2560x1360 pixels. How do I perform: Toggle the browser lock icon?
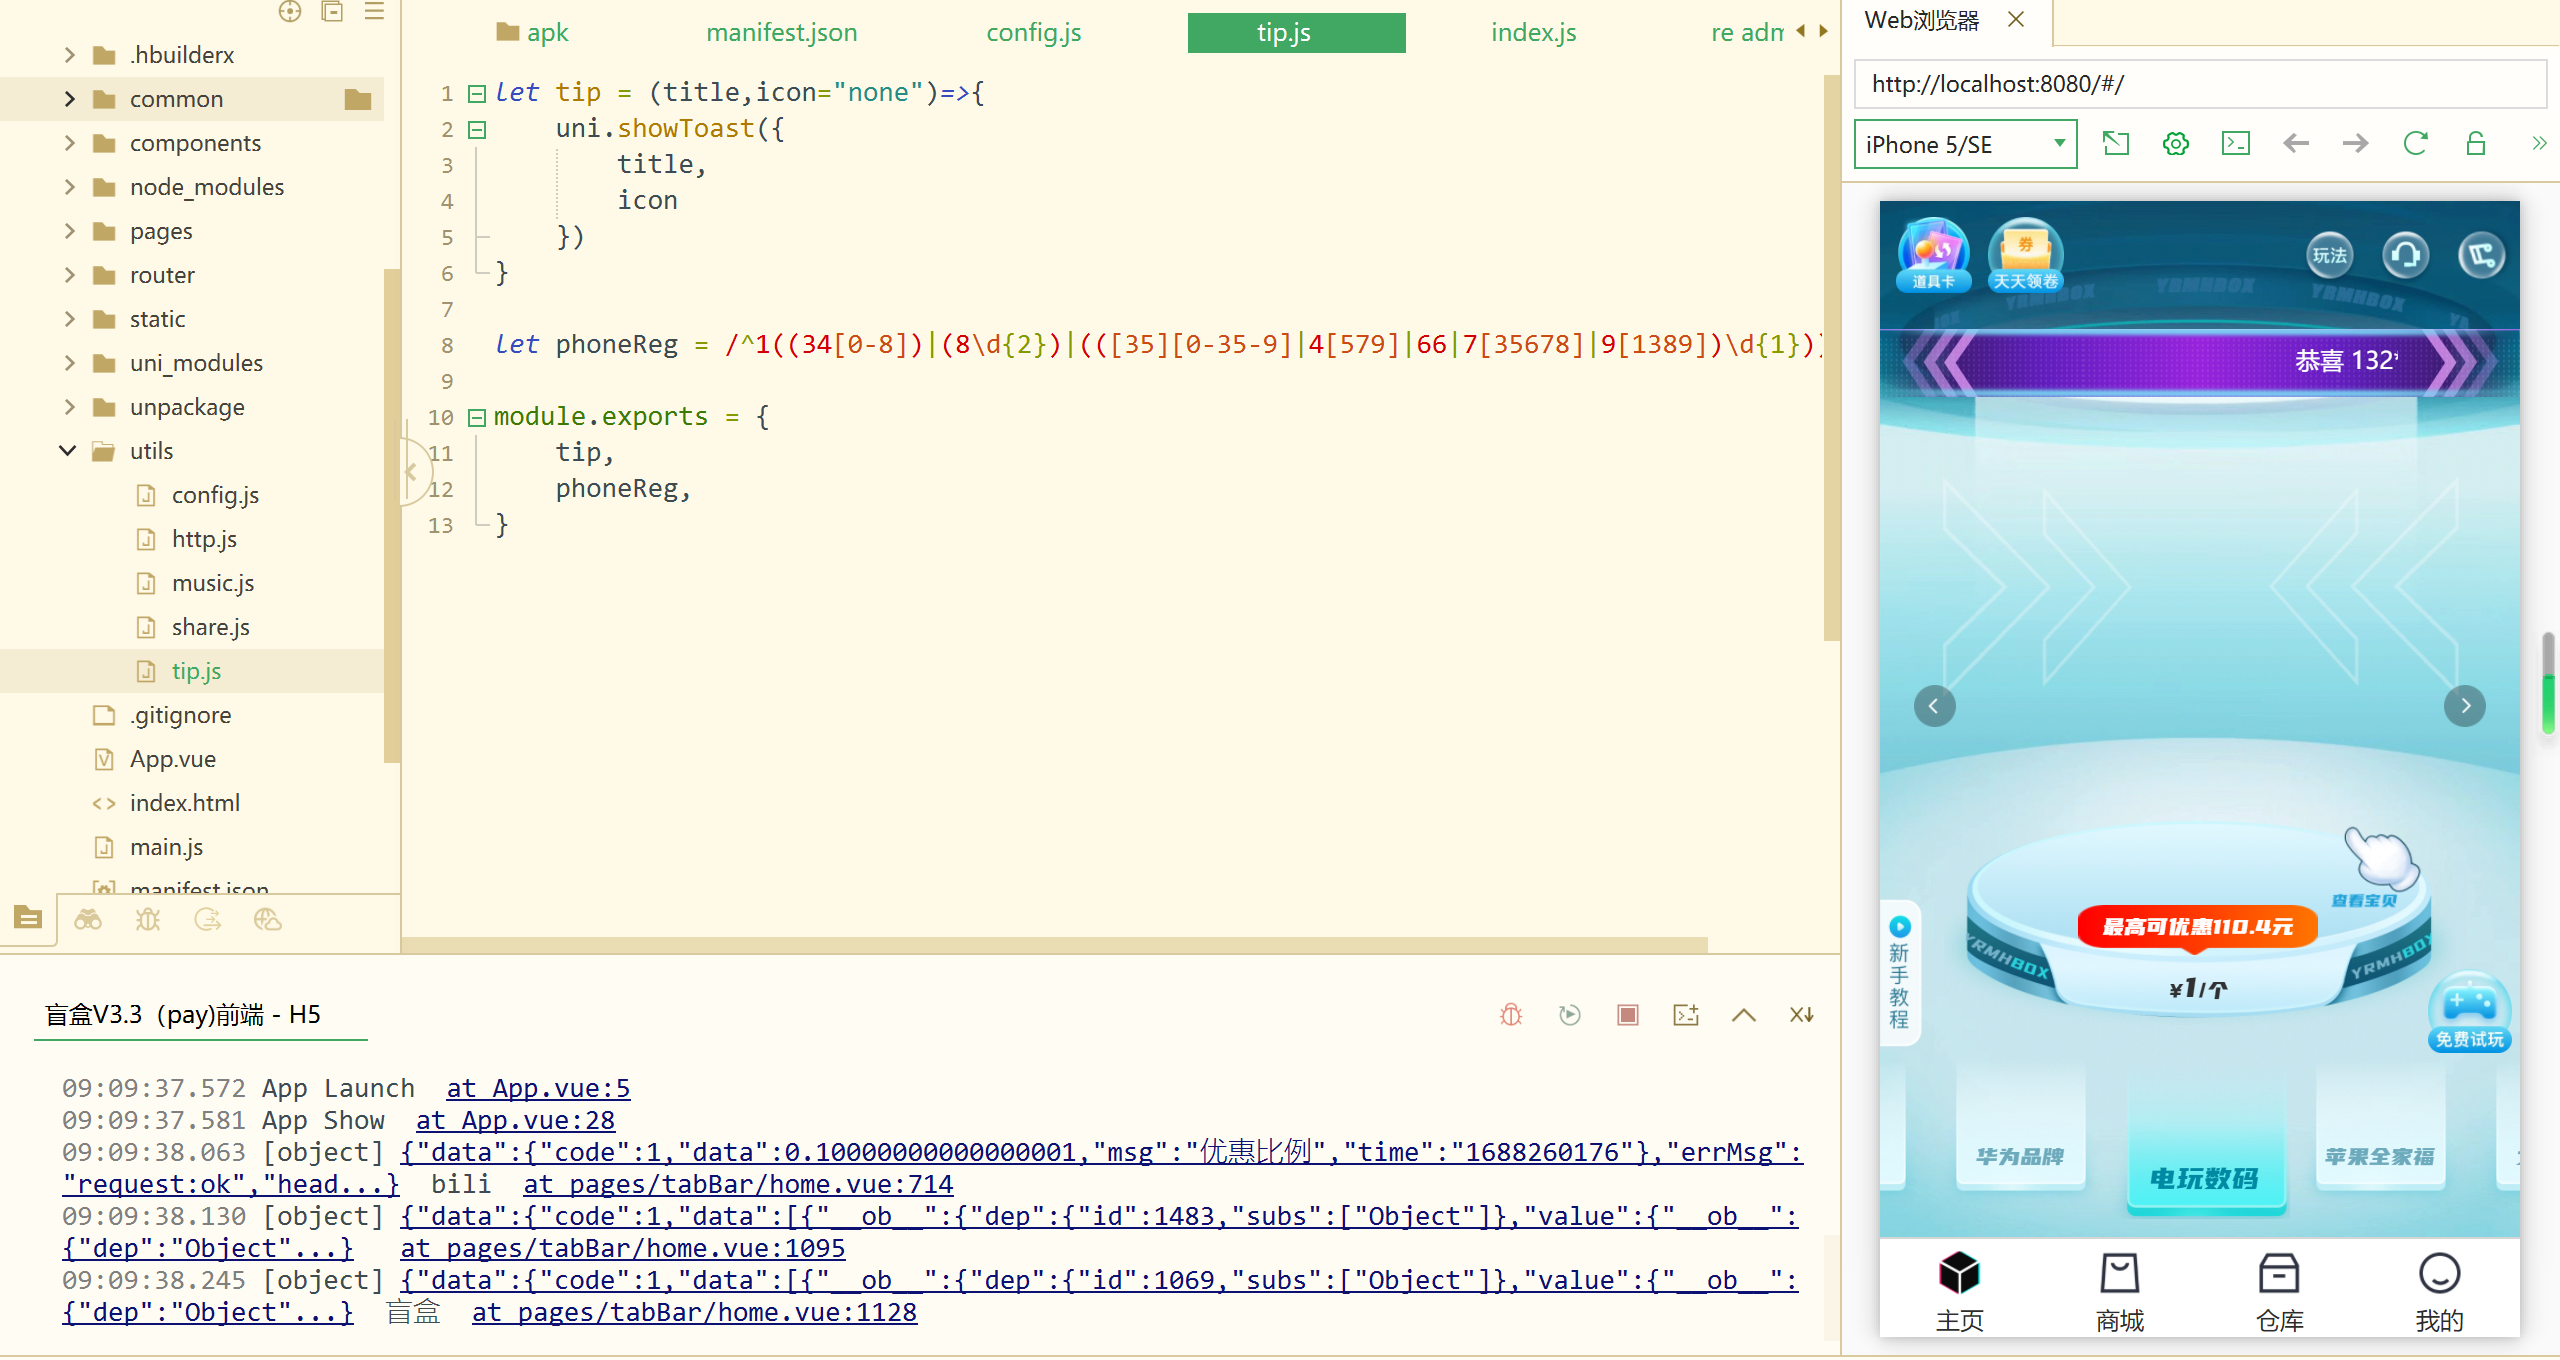(x=2475, y=144)
